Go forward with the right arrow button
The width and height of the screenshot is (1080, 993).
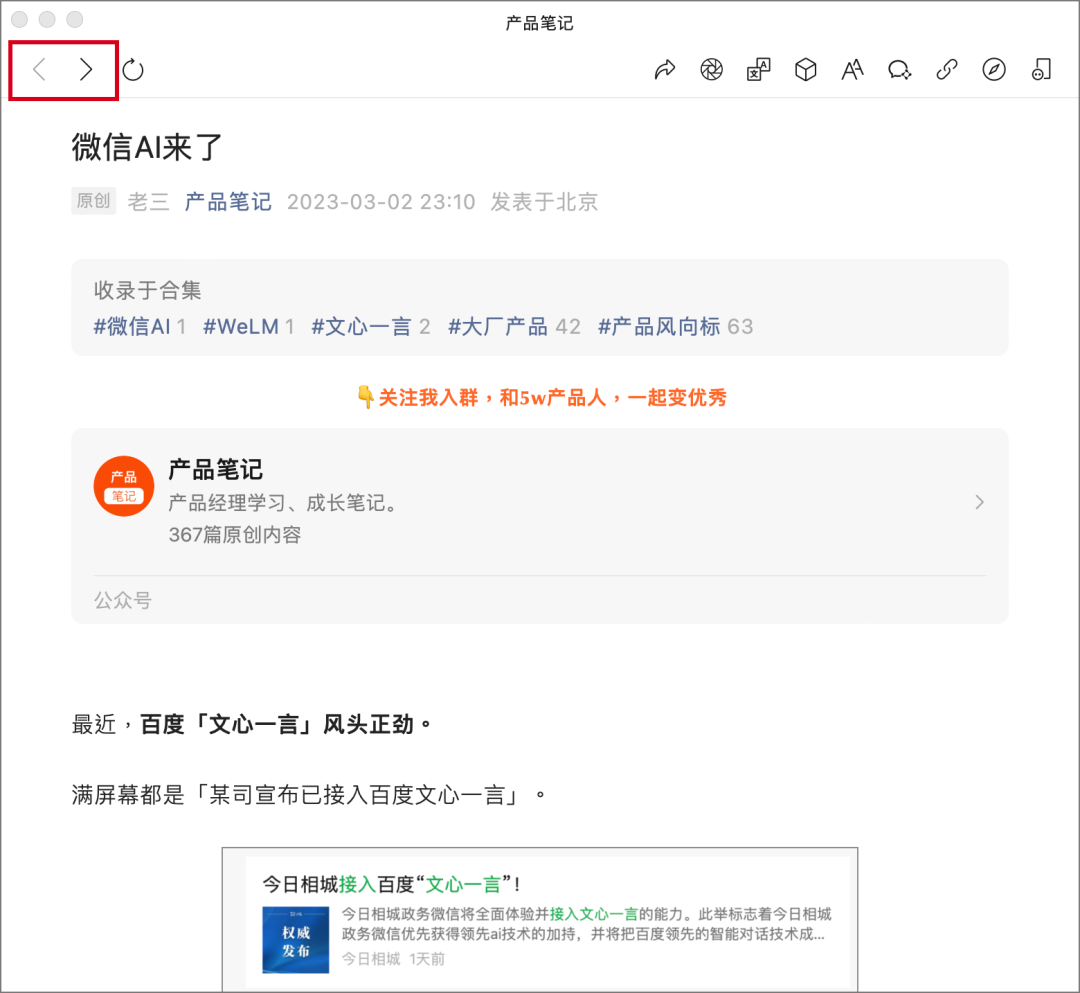[86, 70]
